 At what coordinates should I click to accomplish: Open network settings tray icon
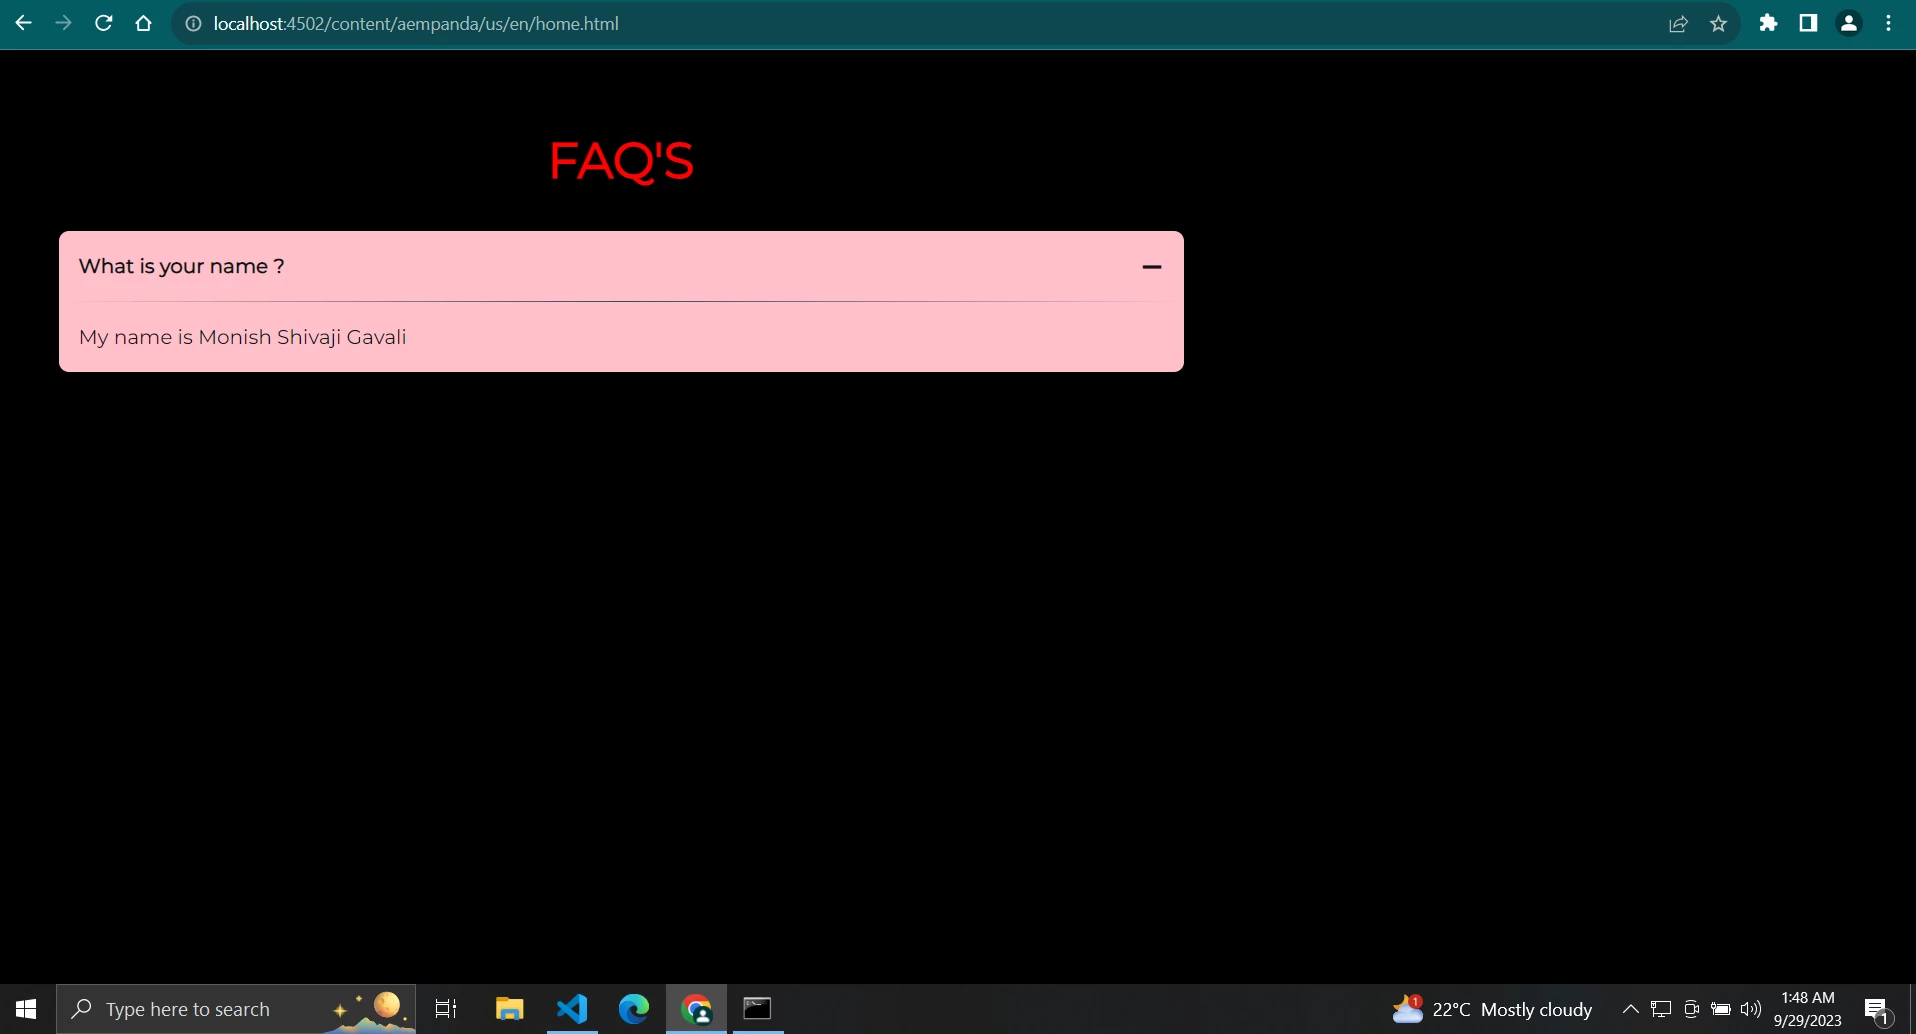coord(1661,1009)
